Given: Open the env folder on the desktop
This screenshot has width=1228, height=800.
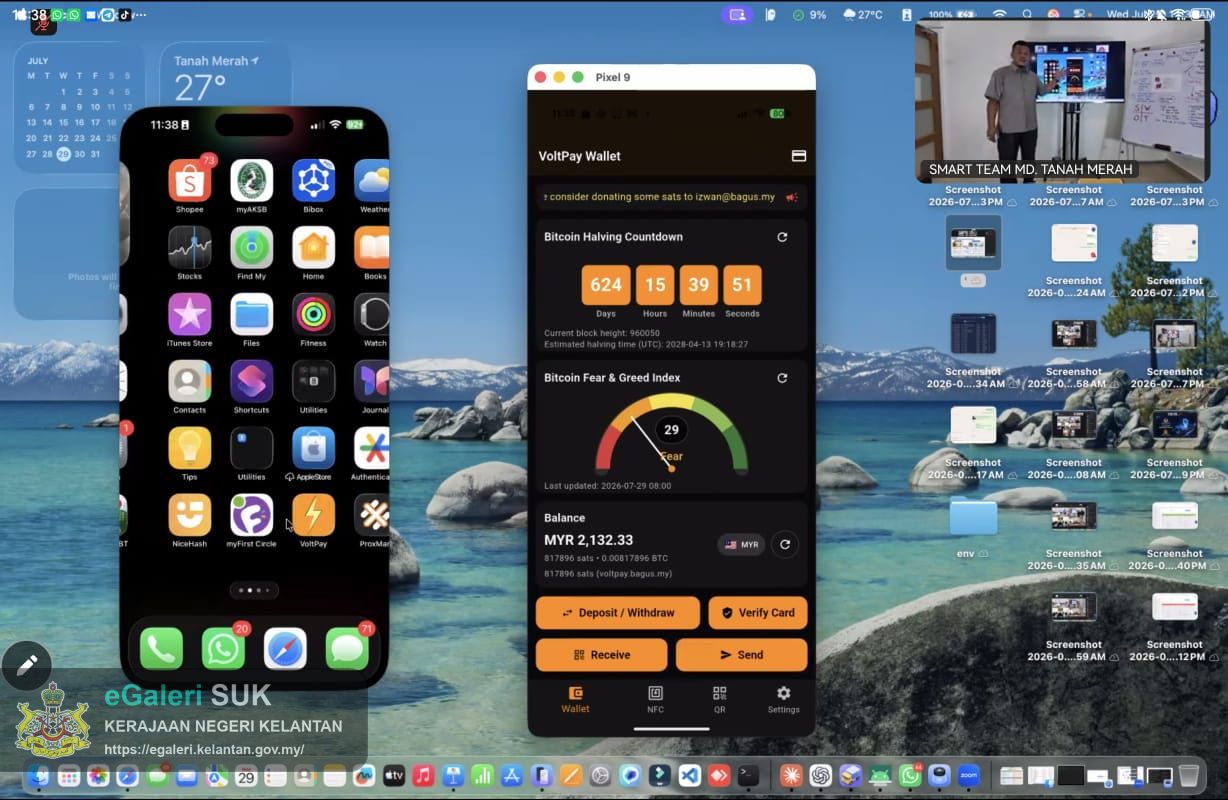Looking at the screenshot, I should point(973,517).
